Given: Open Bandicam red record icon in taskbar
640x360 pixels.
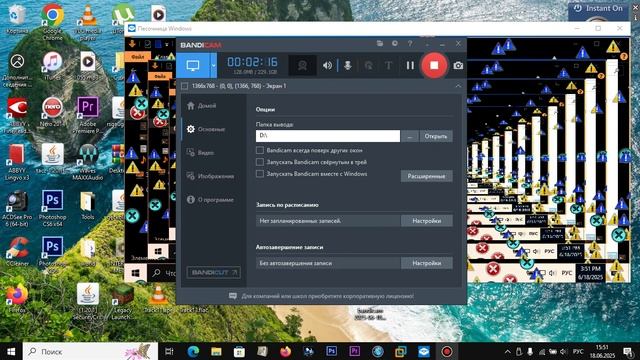Looking at the screenshot, I should [x=447, y=351].
